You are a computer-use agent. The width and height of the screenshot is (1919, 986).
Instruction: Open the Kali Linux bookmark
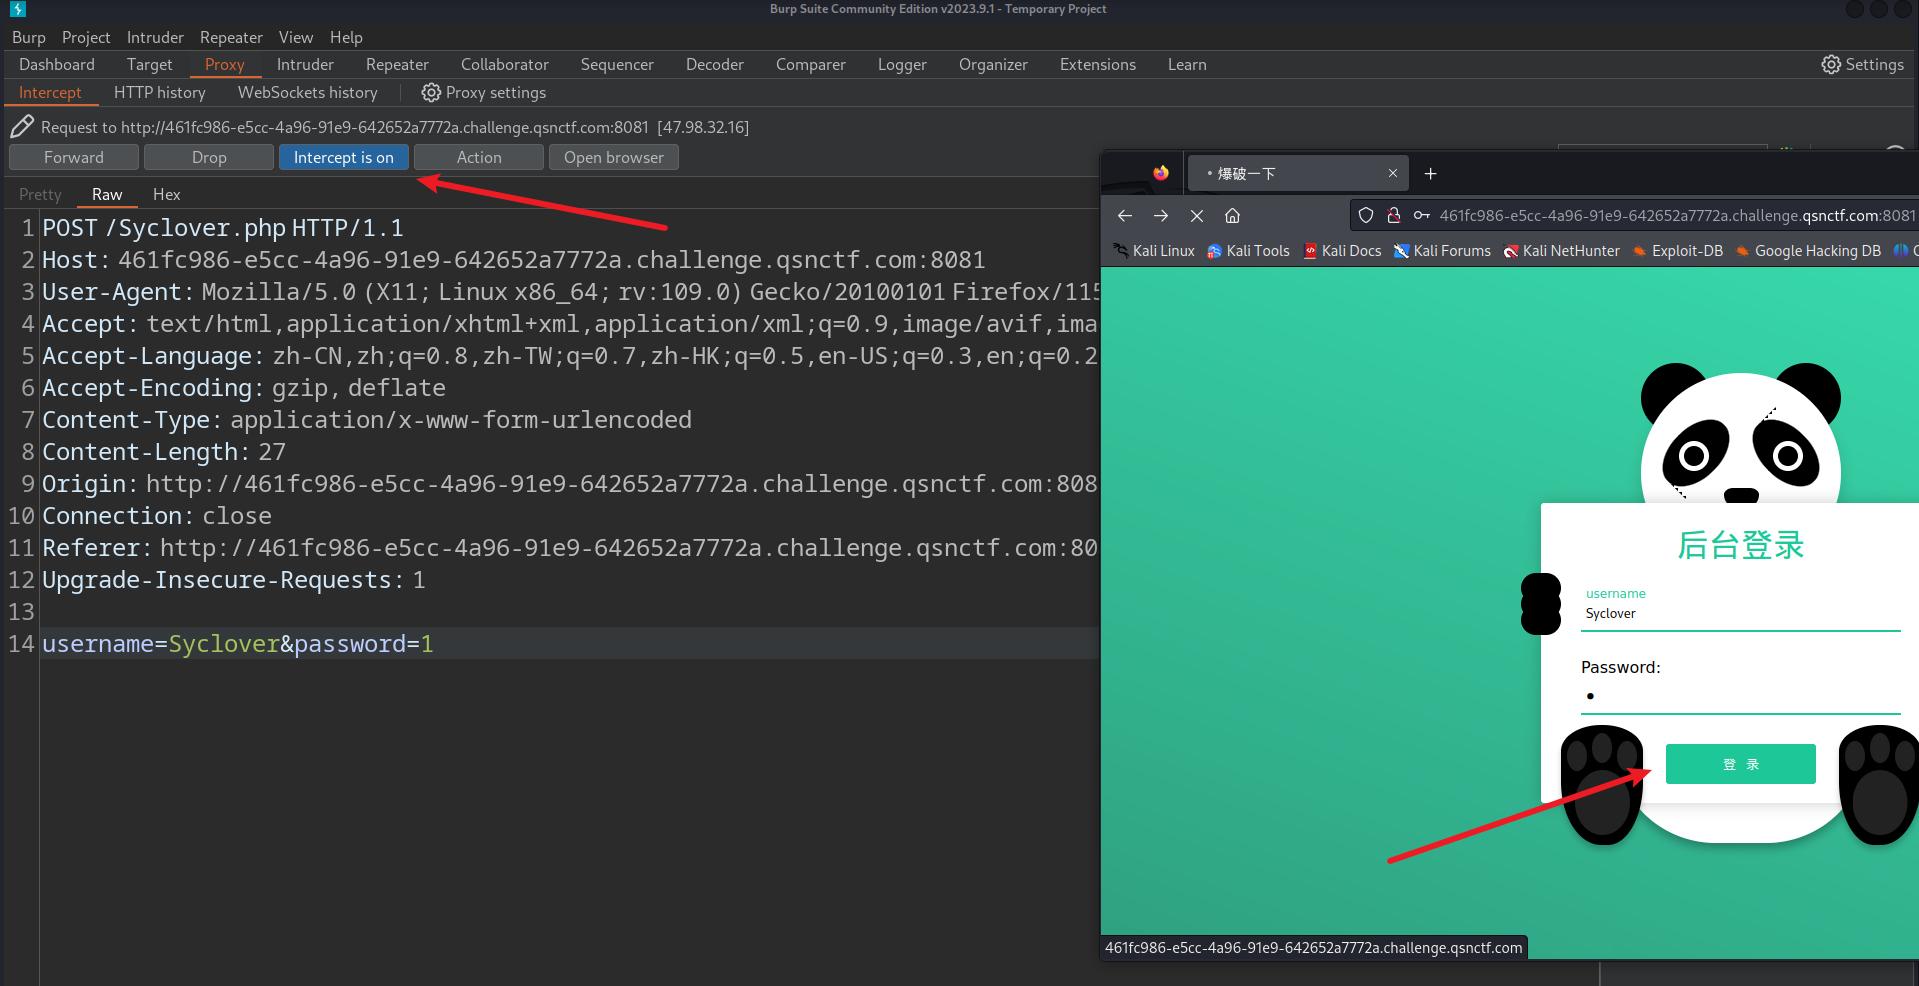pos(1154,251)
